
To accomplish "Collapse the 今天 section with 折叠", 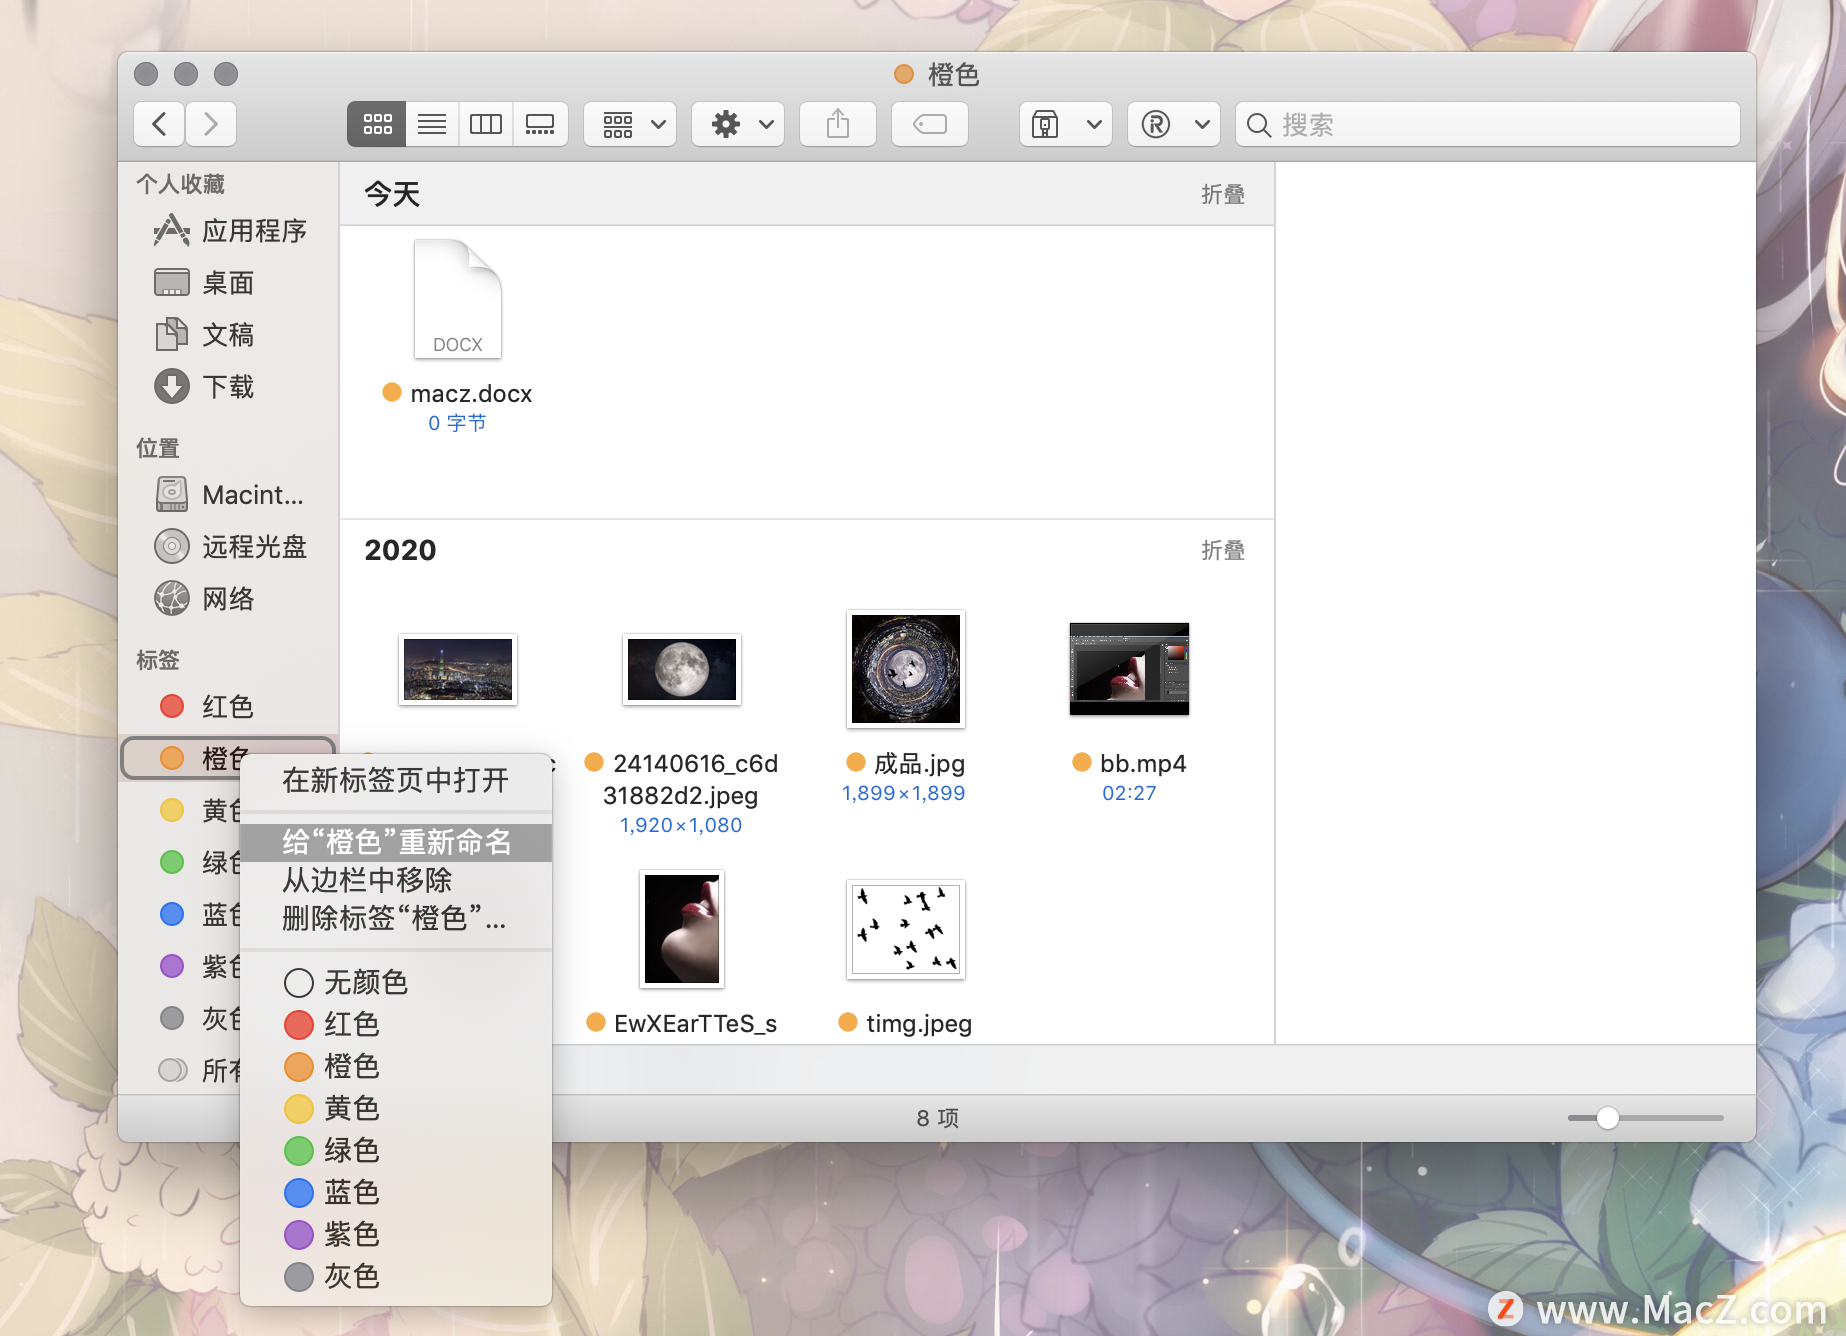I will click(x=1223, y=194).
